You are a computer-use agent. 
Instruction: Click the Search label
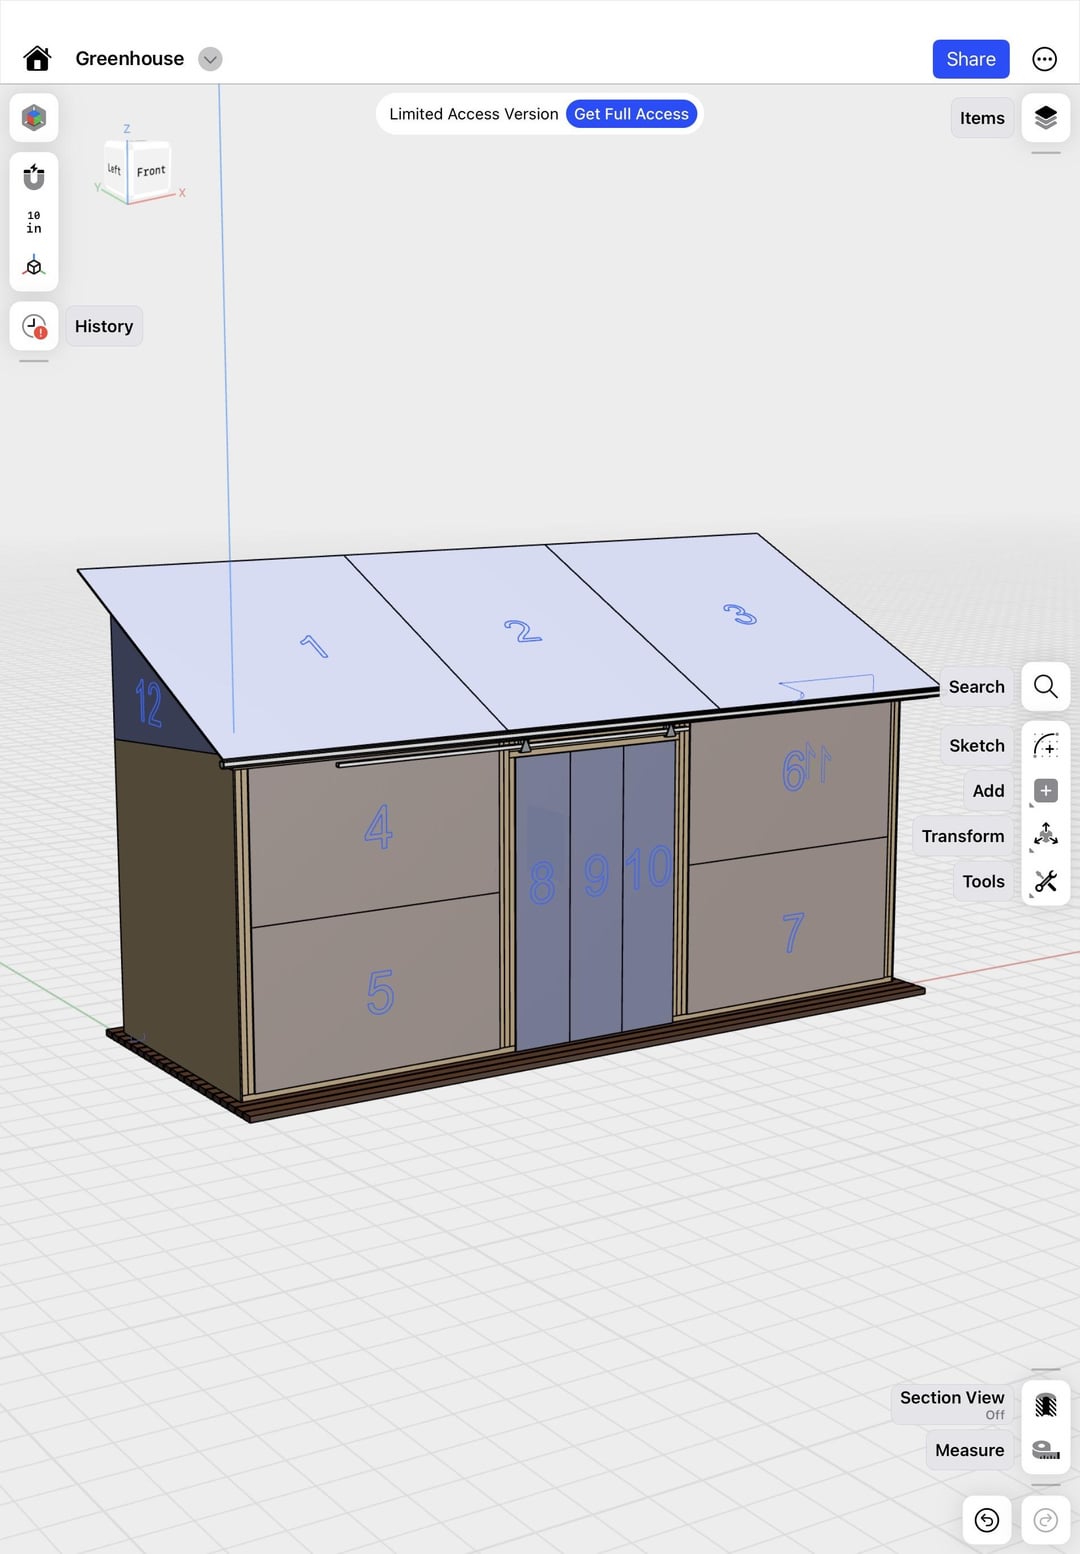[976, 687]
